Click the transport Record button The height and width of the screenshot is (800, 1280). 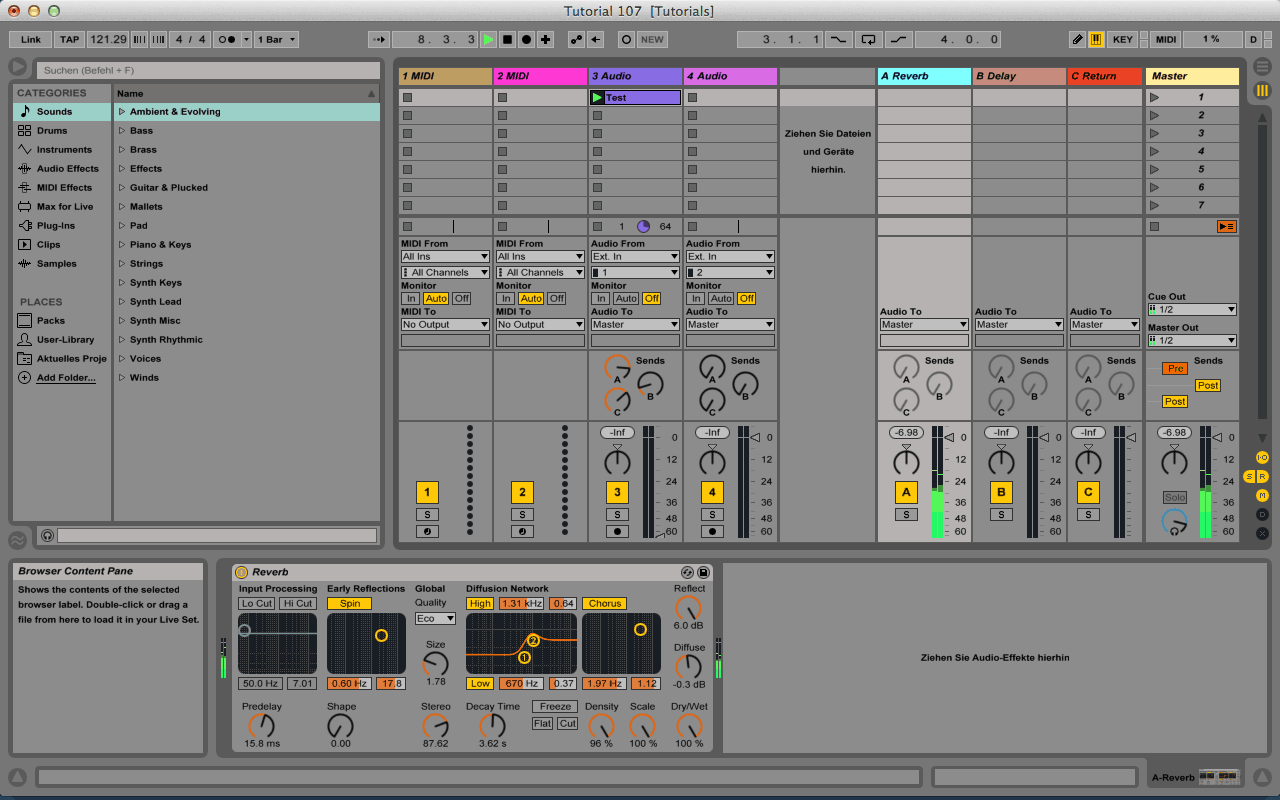tap(526, 40)
